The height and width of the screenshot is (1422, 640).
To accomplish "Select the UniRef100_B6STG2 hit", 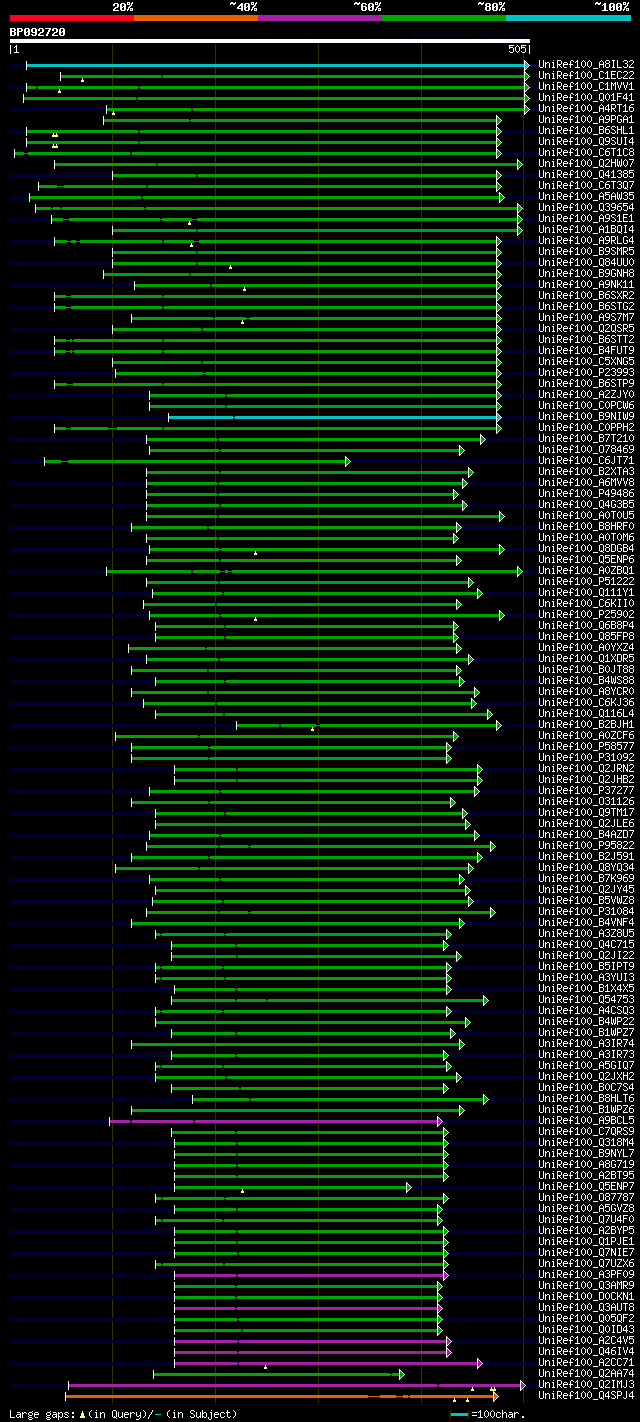I will tap(586, 307).
